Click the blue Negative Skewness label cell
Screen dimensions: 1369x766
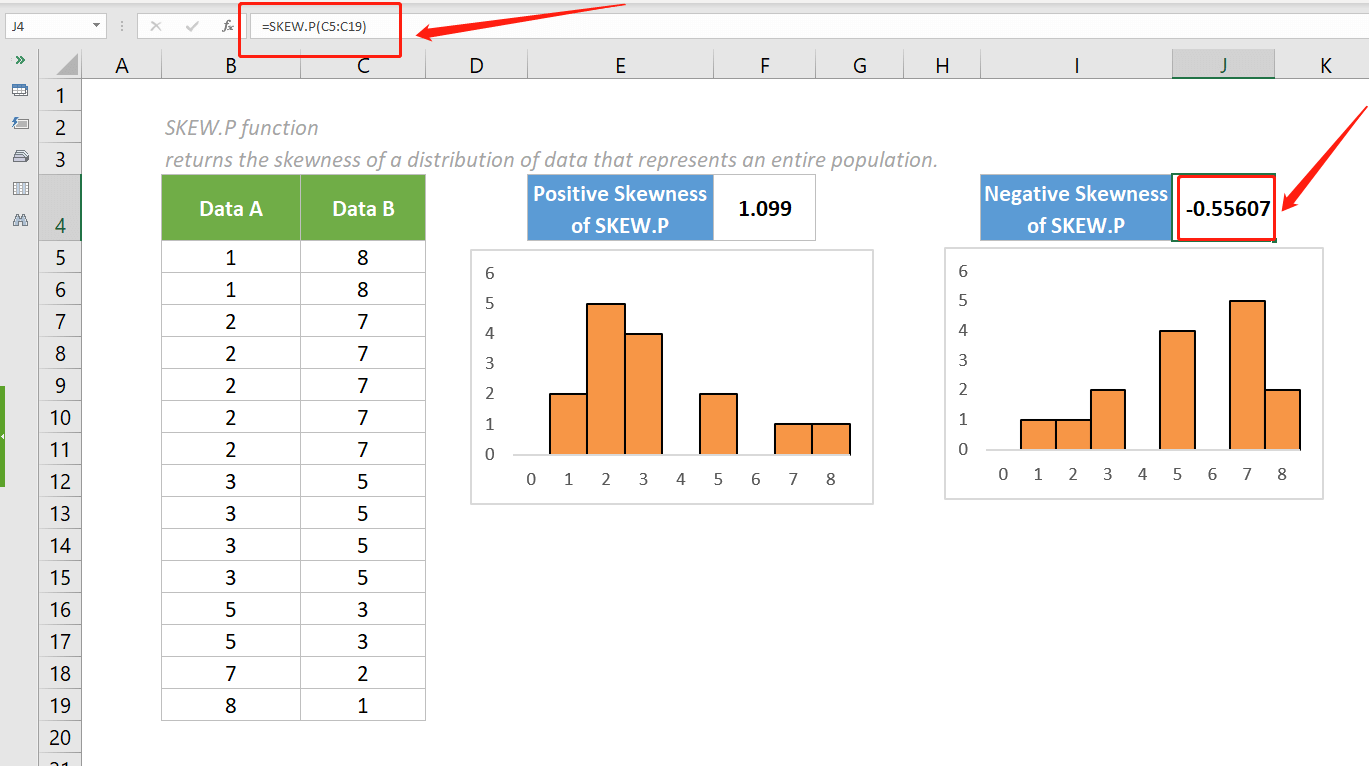(x=1075, y=207)
